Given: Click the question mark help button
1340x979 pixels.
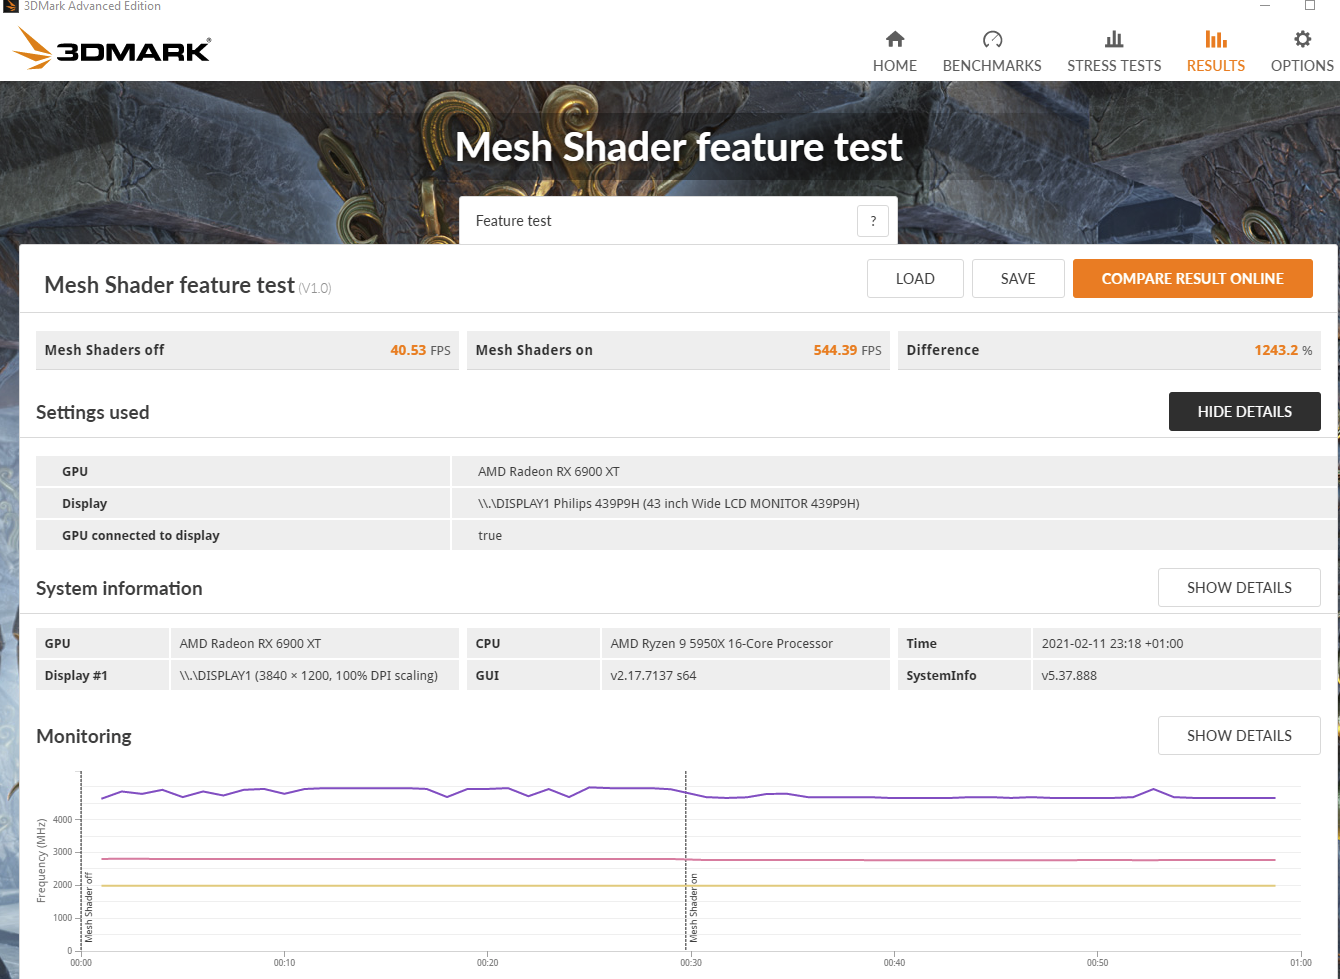Looking at the screenshot, I should tap(873, 221).
